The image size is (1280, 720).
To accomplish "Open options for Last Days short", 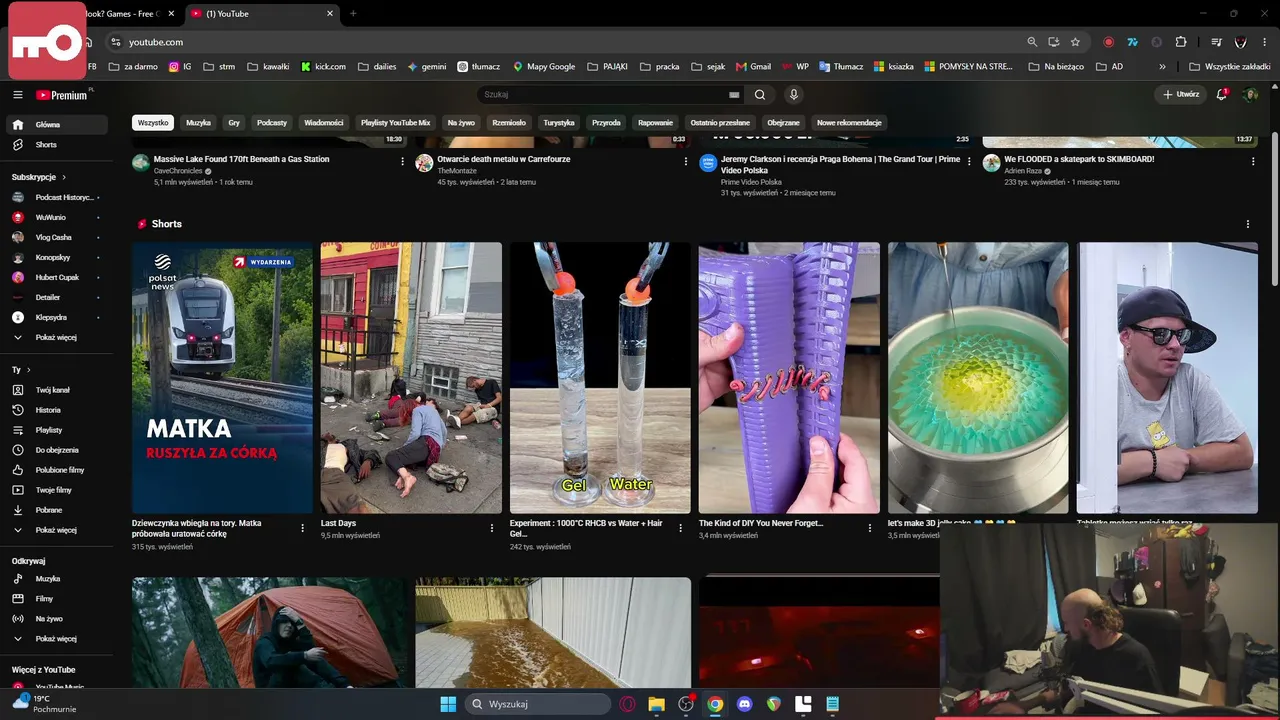I will (x=492, y=528).
